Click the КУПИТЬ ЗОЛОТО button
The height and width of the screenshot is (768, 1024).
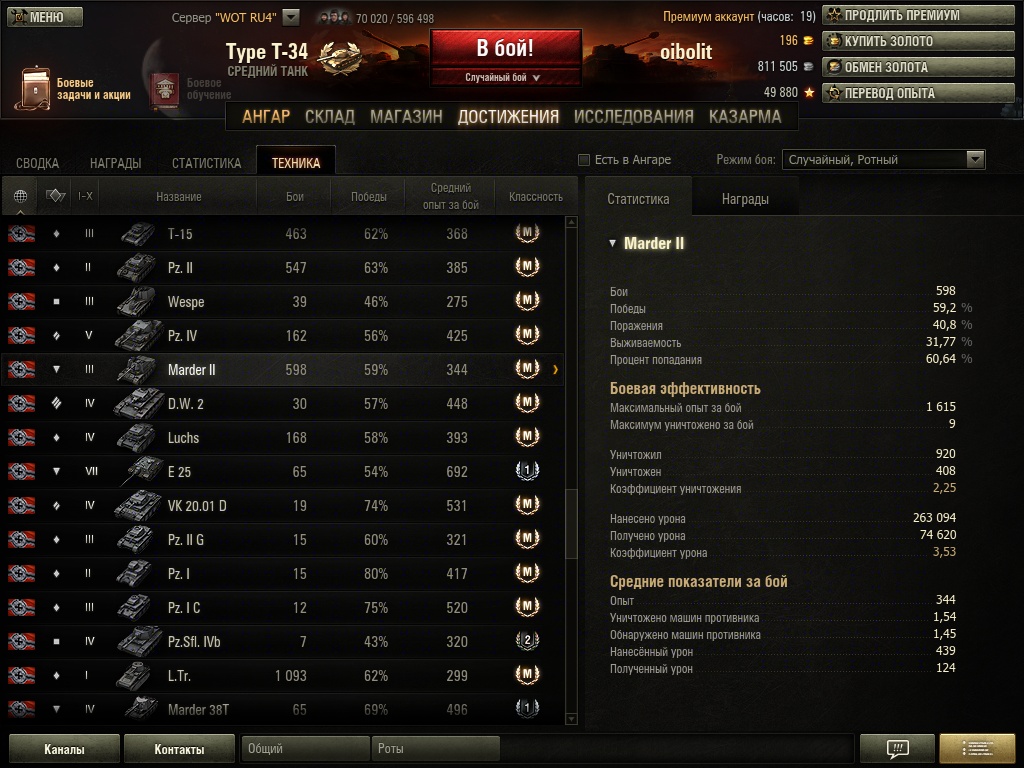click(x=918, y=40)
